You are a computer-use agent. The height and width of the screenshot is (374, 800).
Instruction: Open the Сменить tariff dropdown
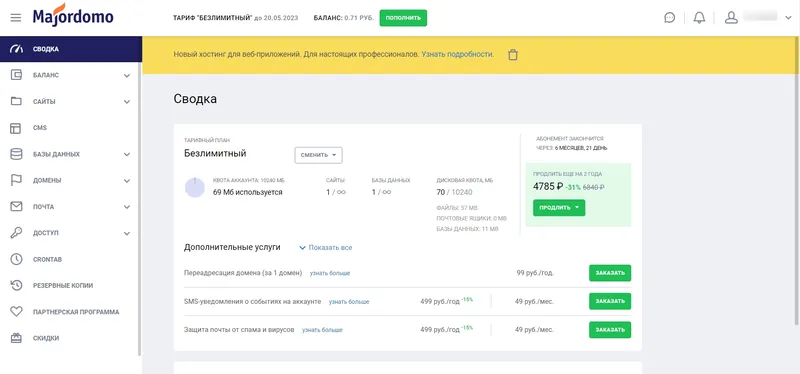[x=318, y=155]
